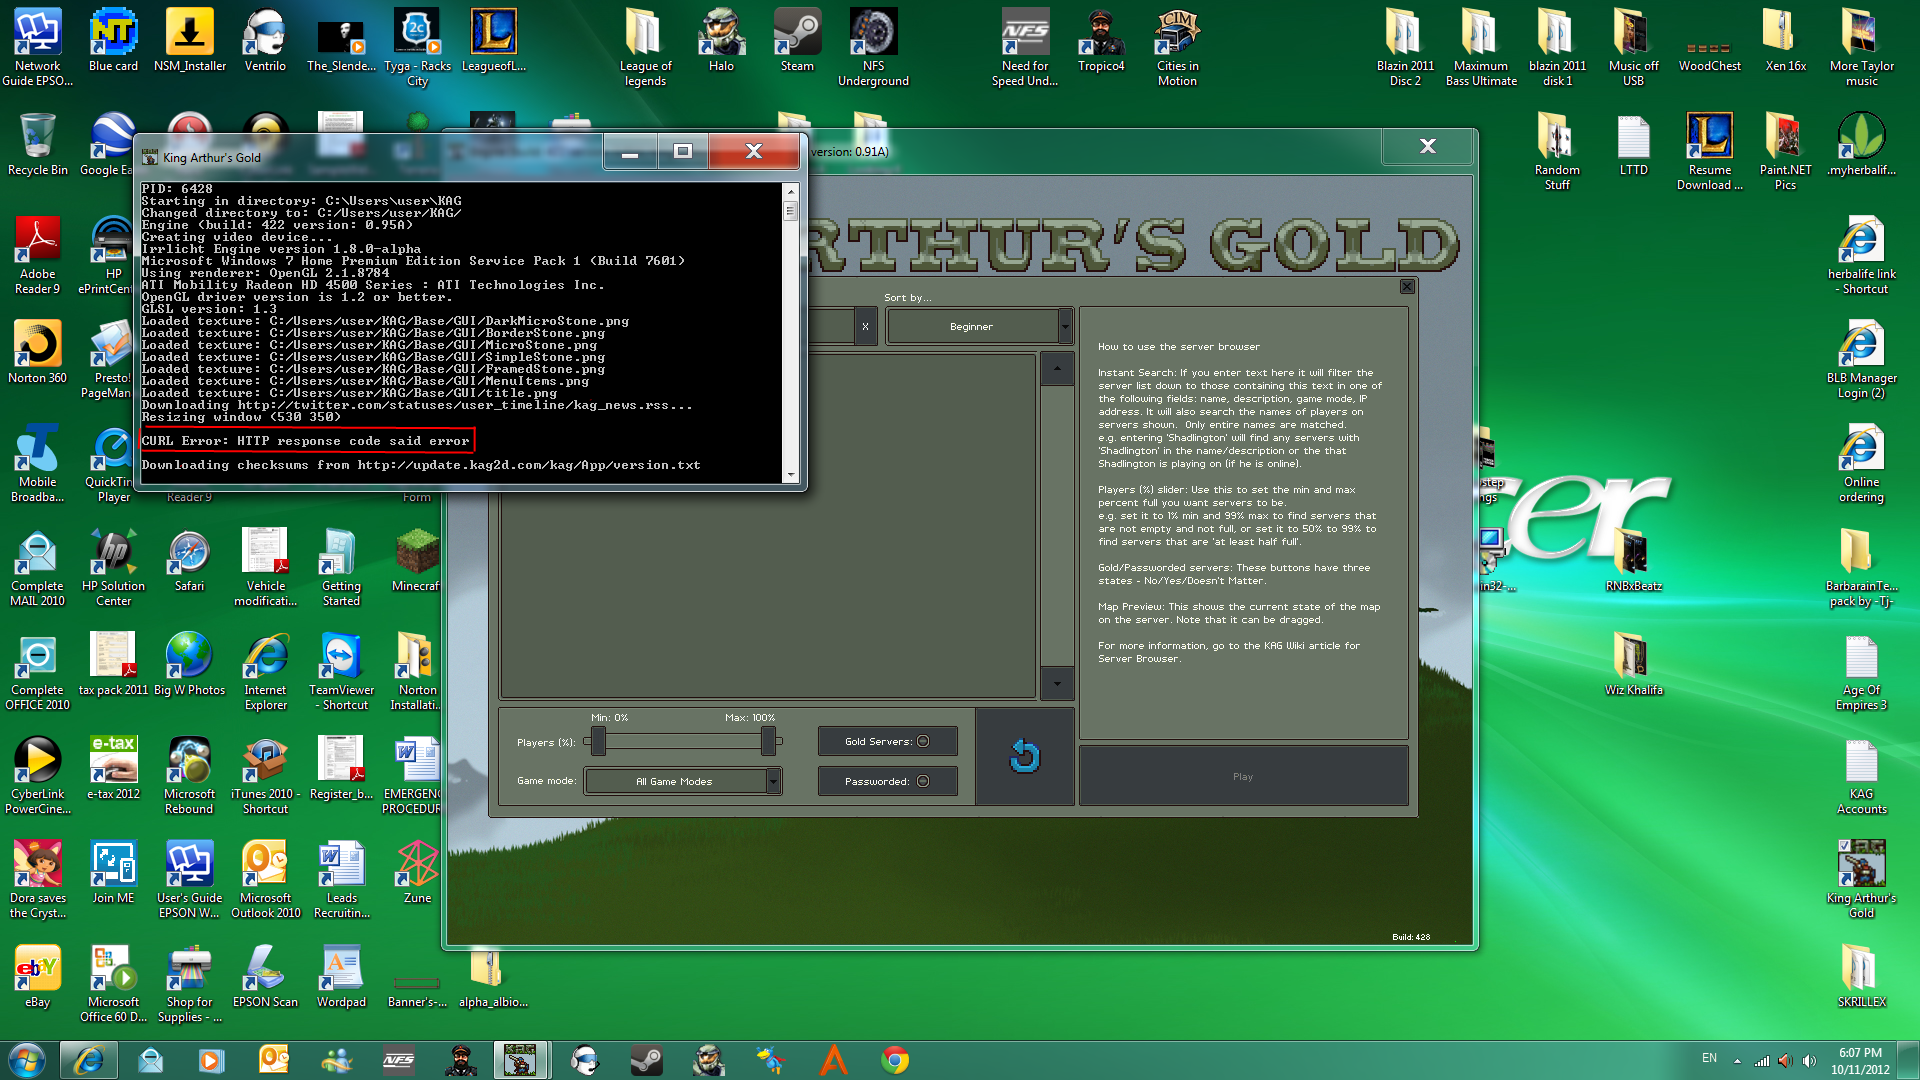Toggle the Passworded servers filter
This screenshot has height=1080, width=1920.
(887, 781)
